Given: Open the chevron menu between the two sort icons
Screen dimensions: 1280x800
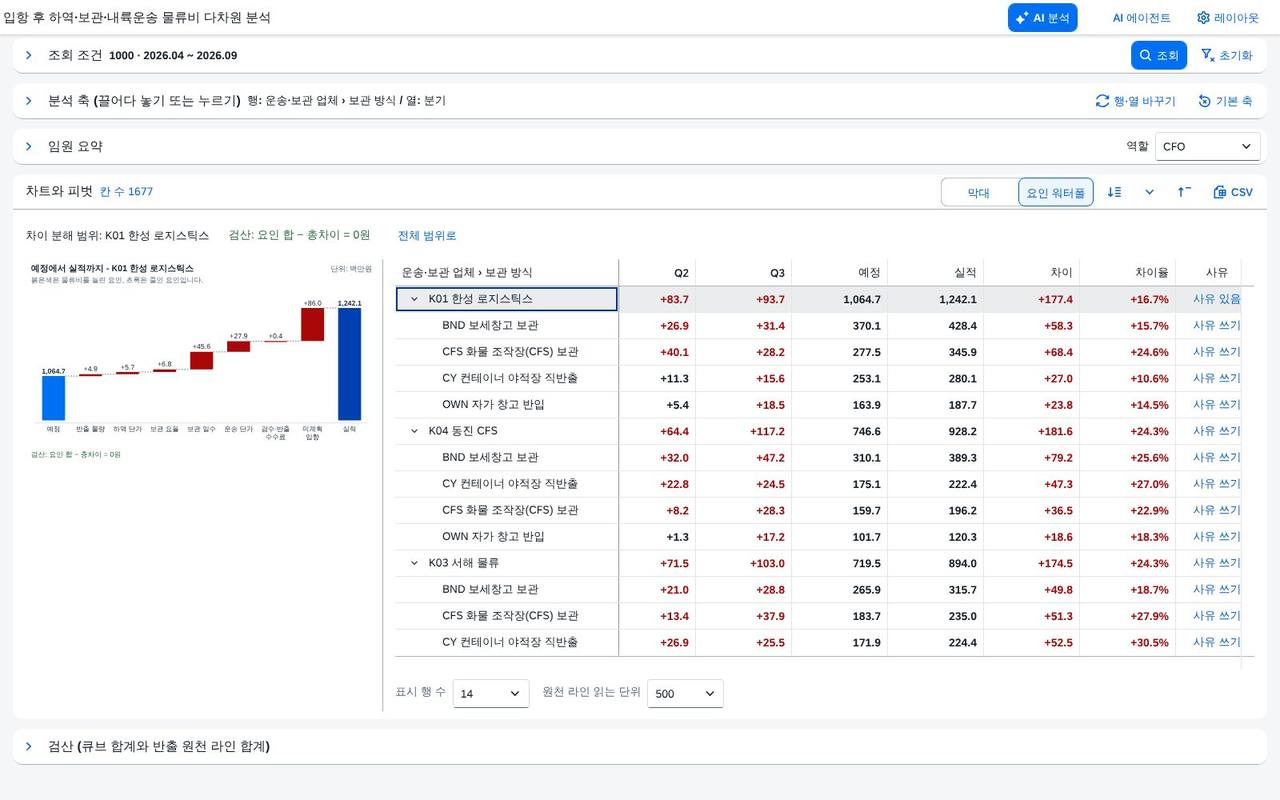Looking at the screenshot, I should (1149, 192).
